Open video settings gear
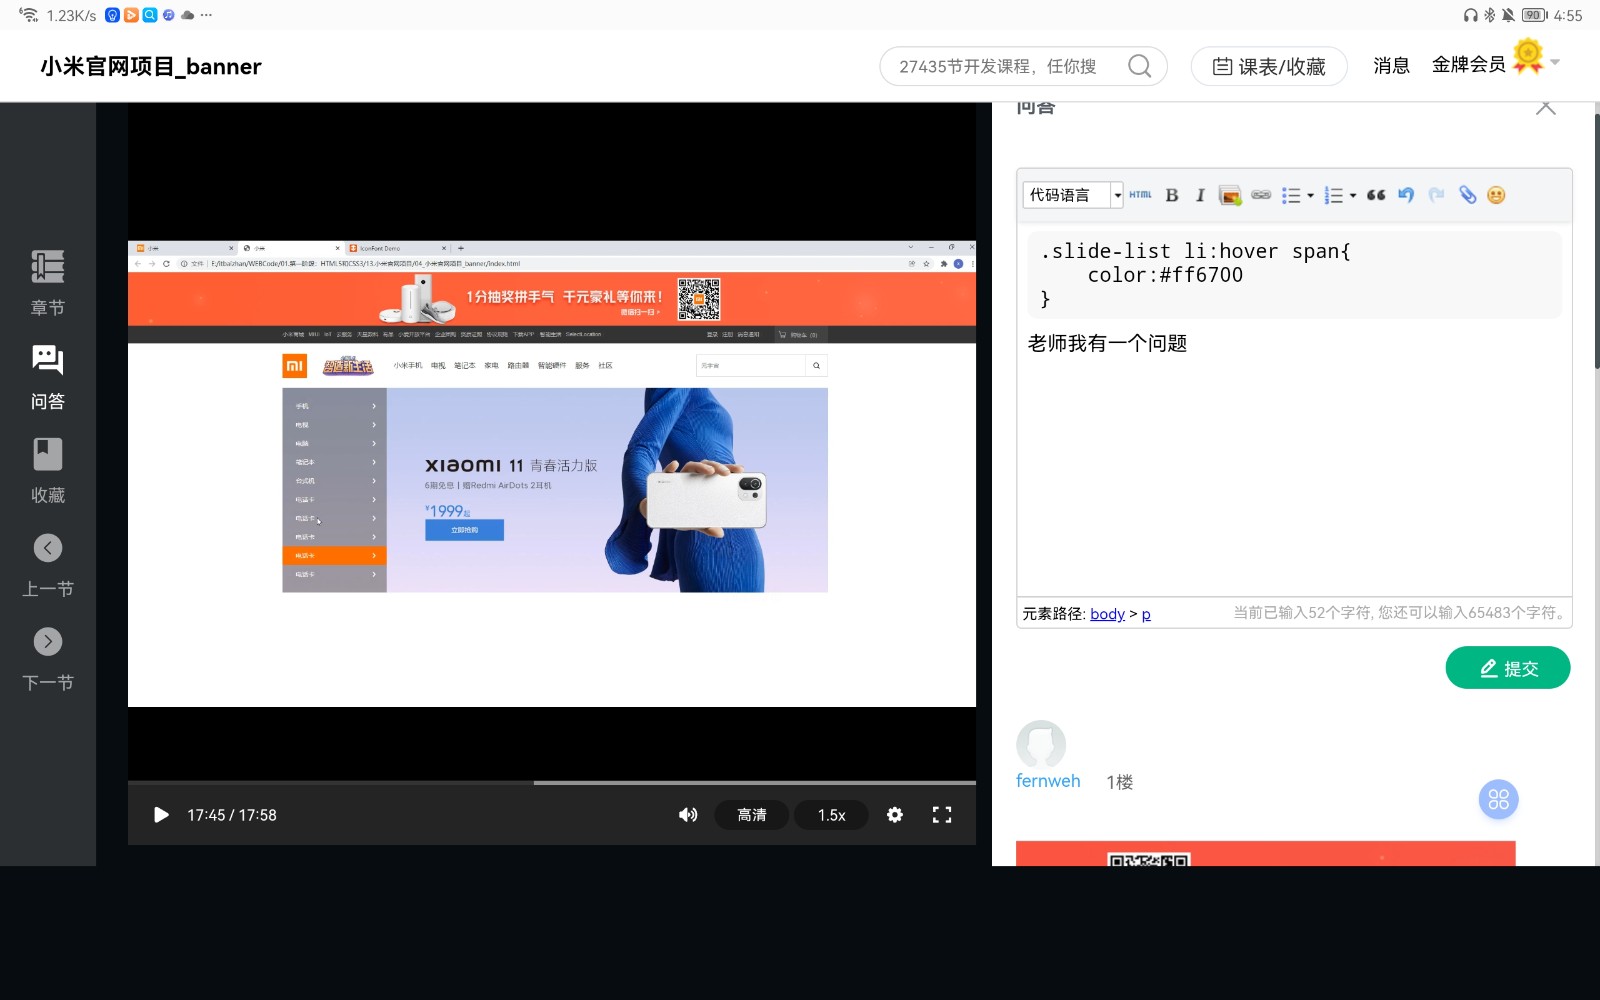The width and height of the screenshot is (1600, 1000). (895, 815)
